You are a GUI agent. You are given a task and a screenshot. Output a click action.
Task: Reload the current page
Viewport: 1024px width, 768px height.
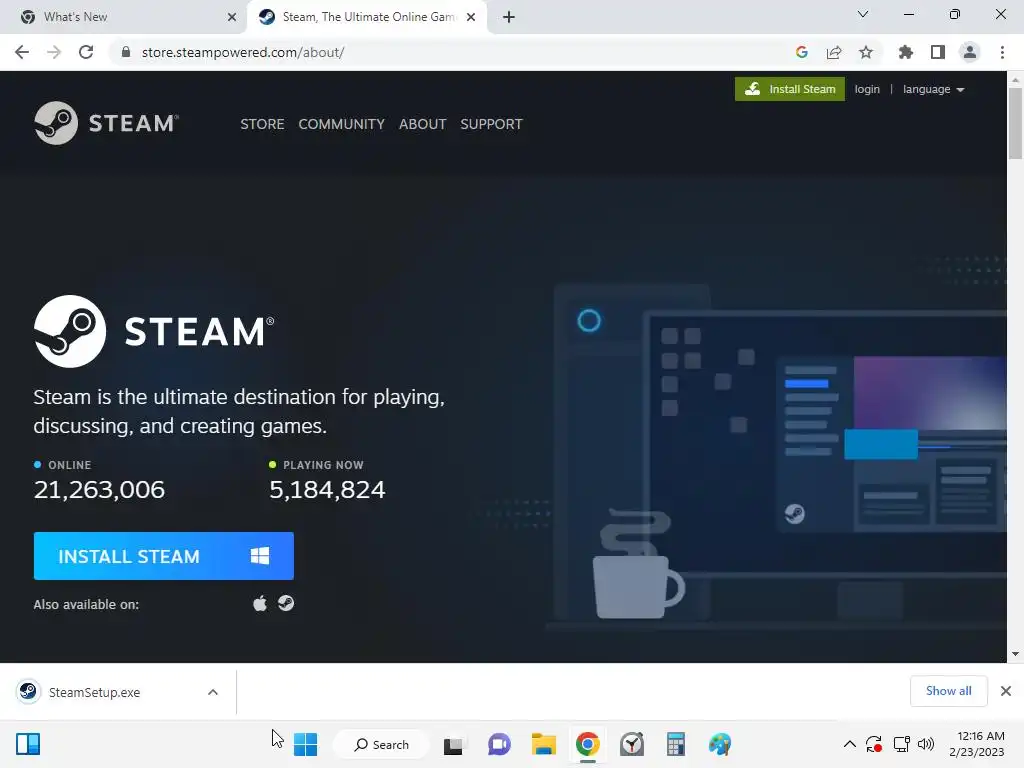[86, 52]
